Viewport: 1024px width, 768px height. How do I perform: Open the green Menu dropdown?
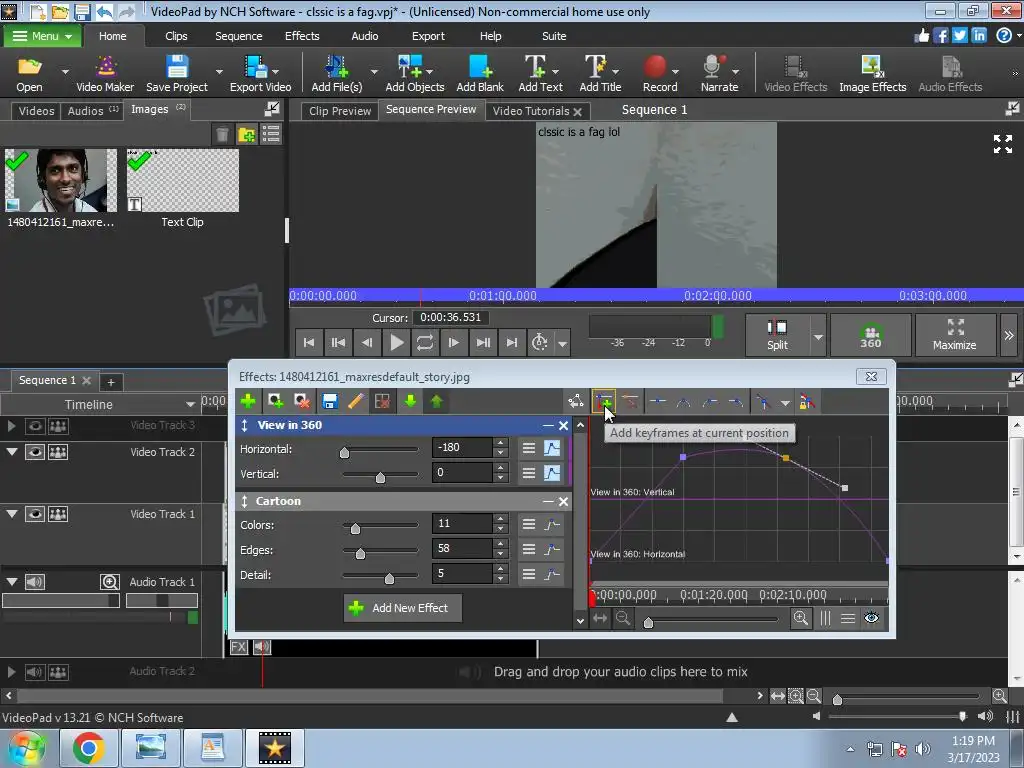pos(42,36)
